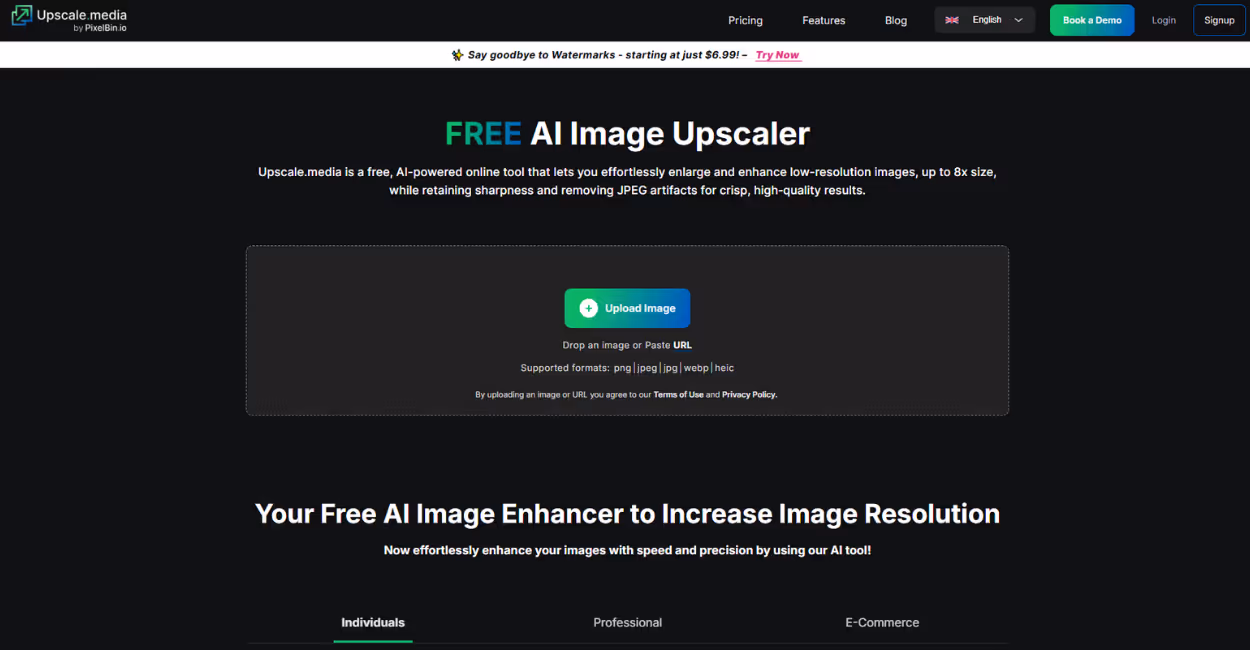The image size is (1250, 650).
Task: Go to the Blog page
Action: coord(896,20)
